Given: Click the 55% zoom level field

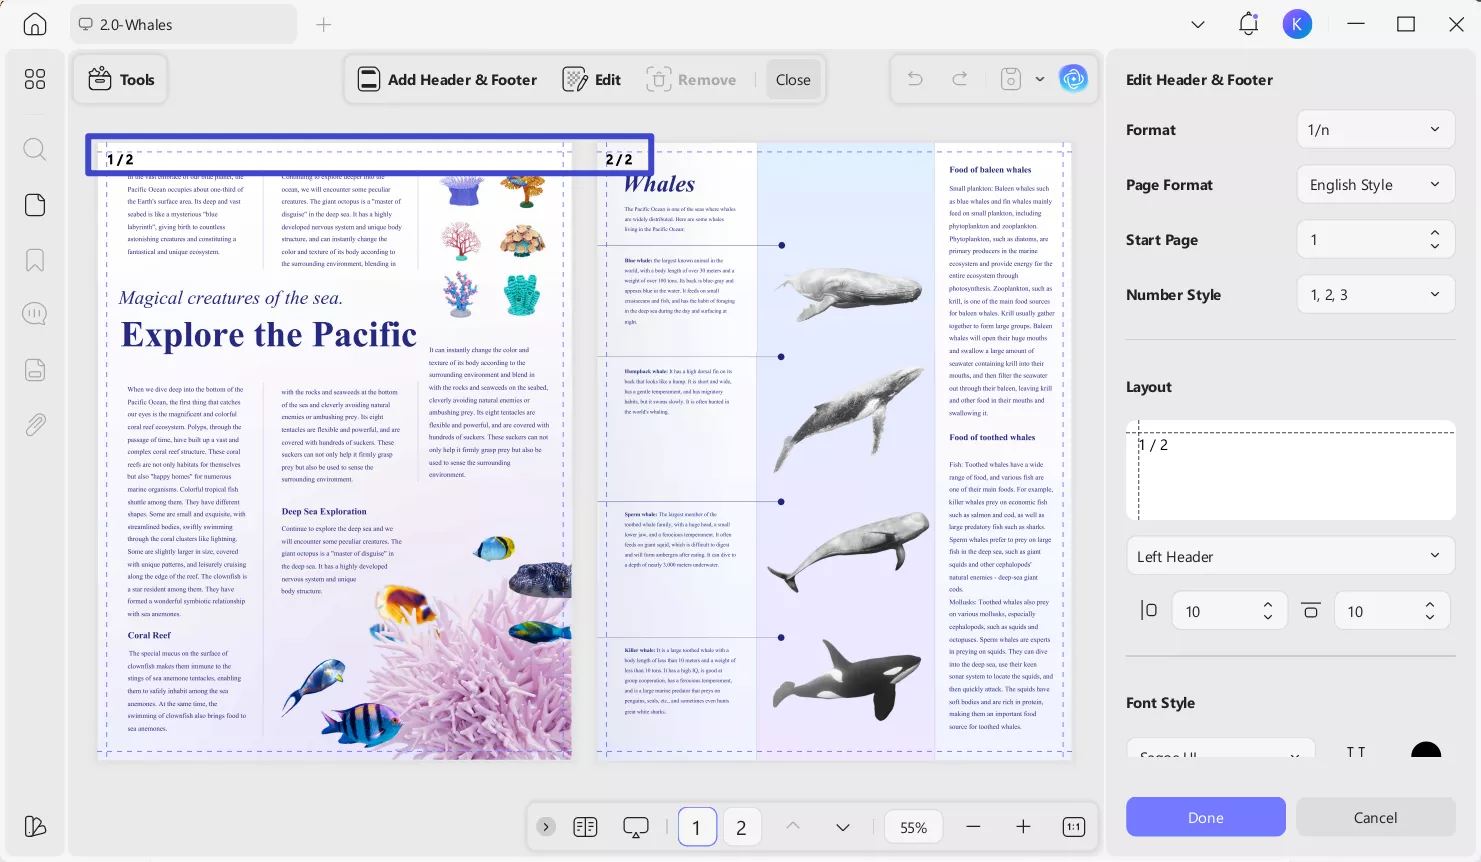Looking at the screenshot, I should click(913, 827).
